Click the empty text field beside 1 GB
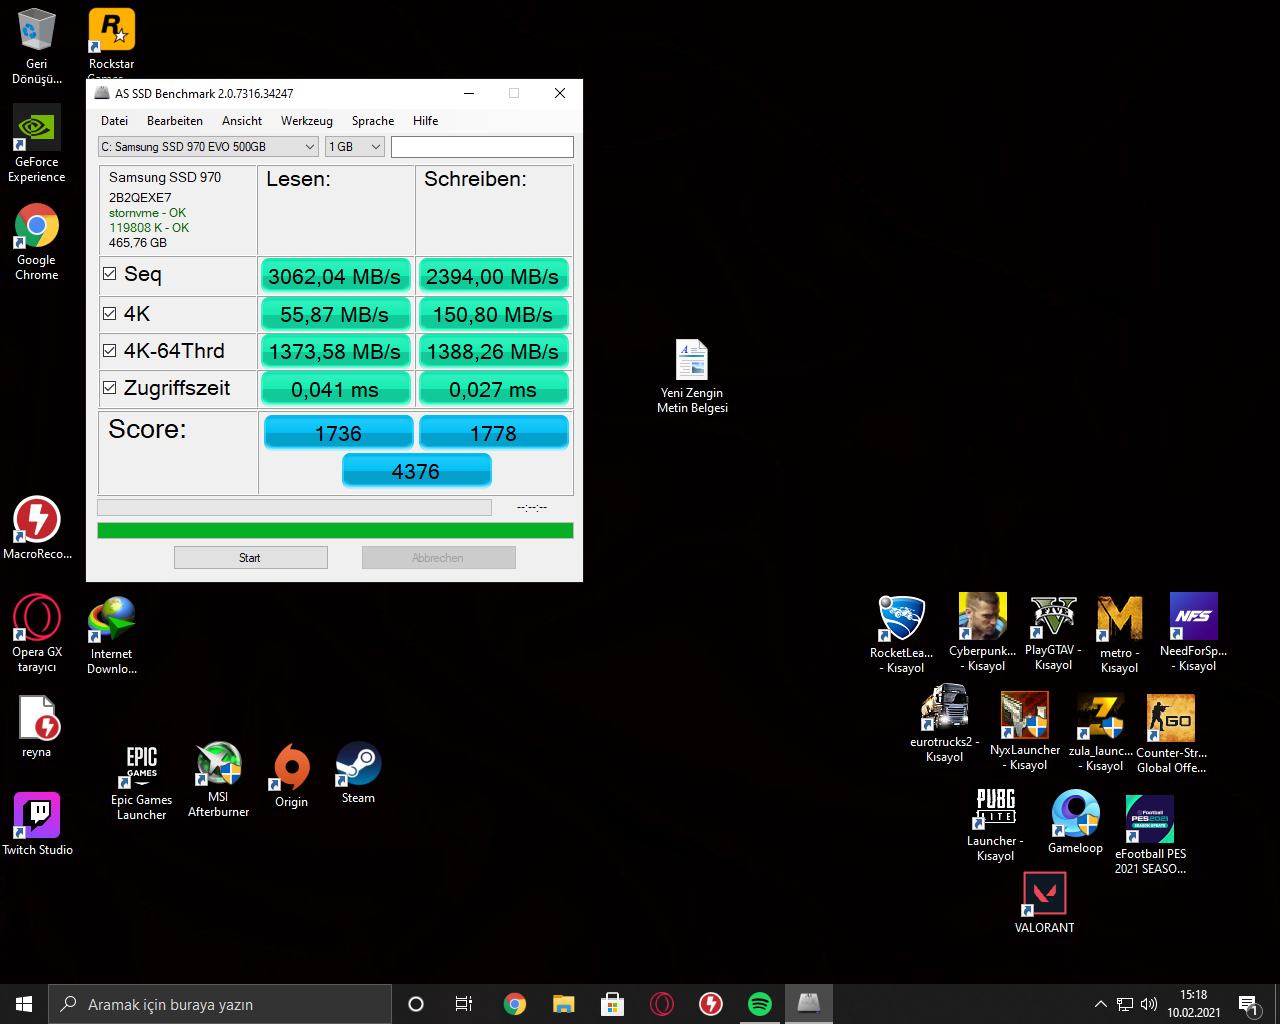The width and height of the screenshot is (1280, 1024). [x=482, y=147]
